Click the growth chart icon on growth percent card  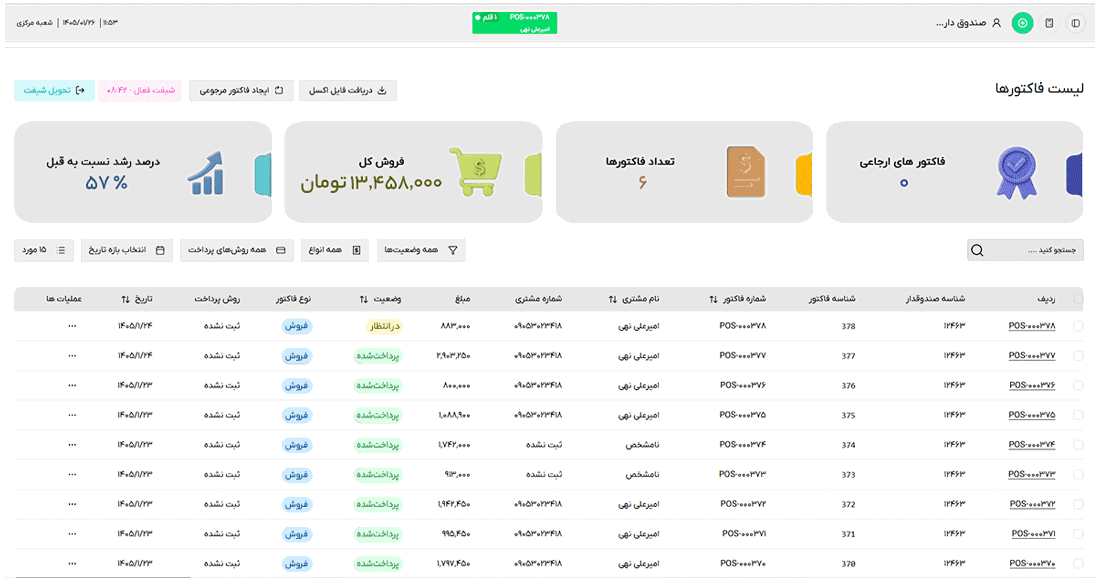click(206, 173)
